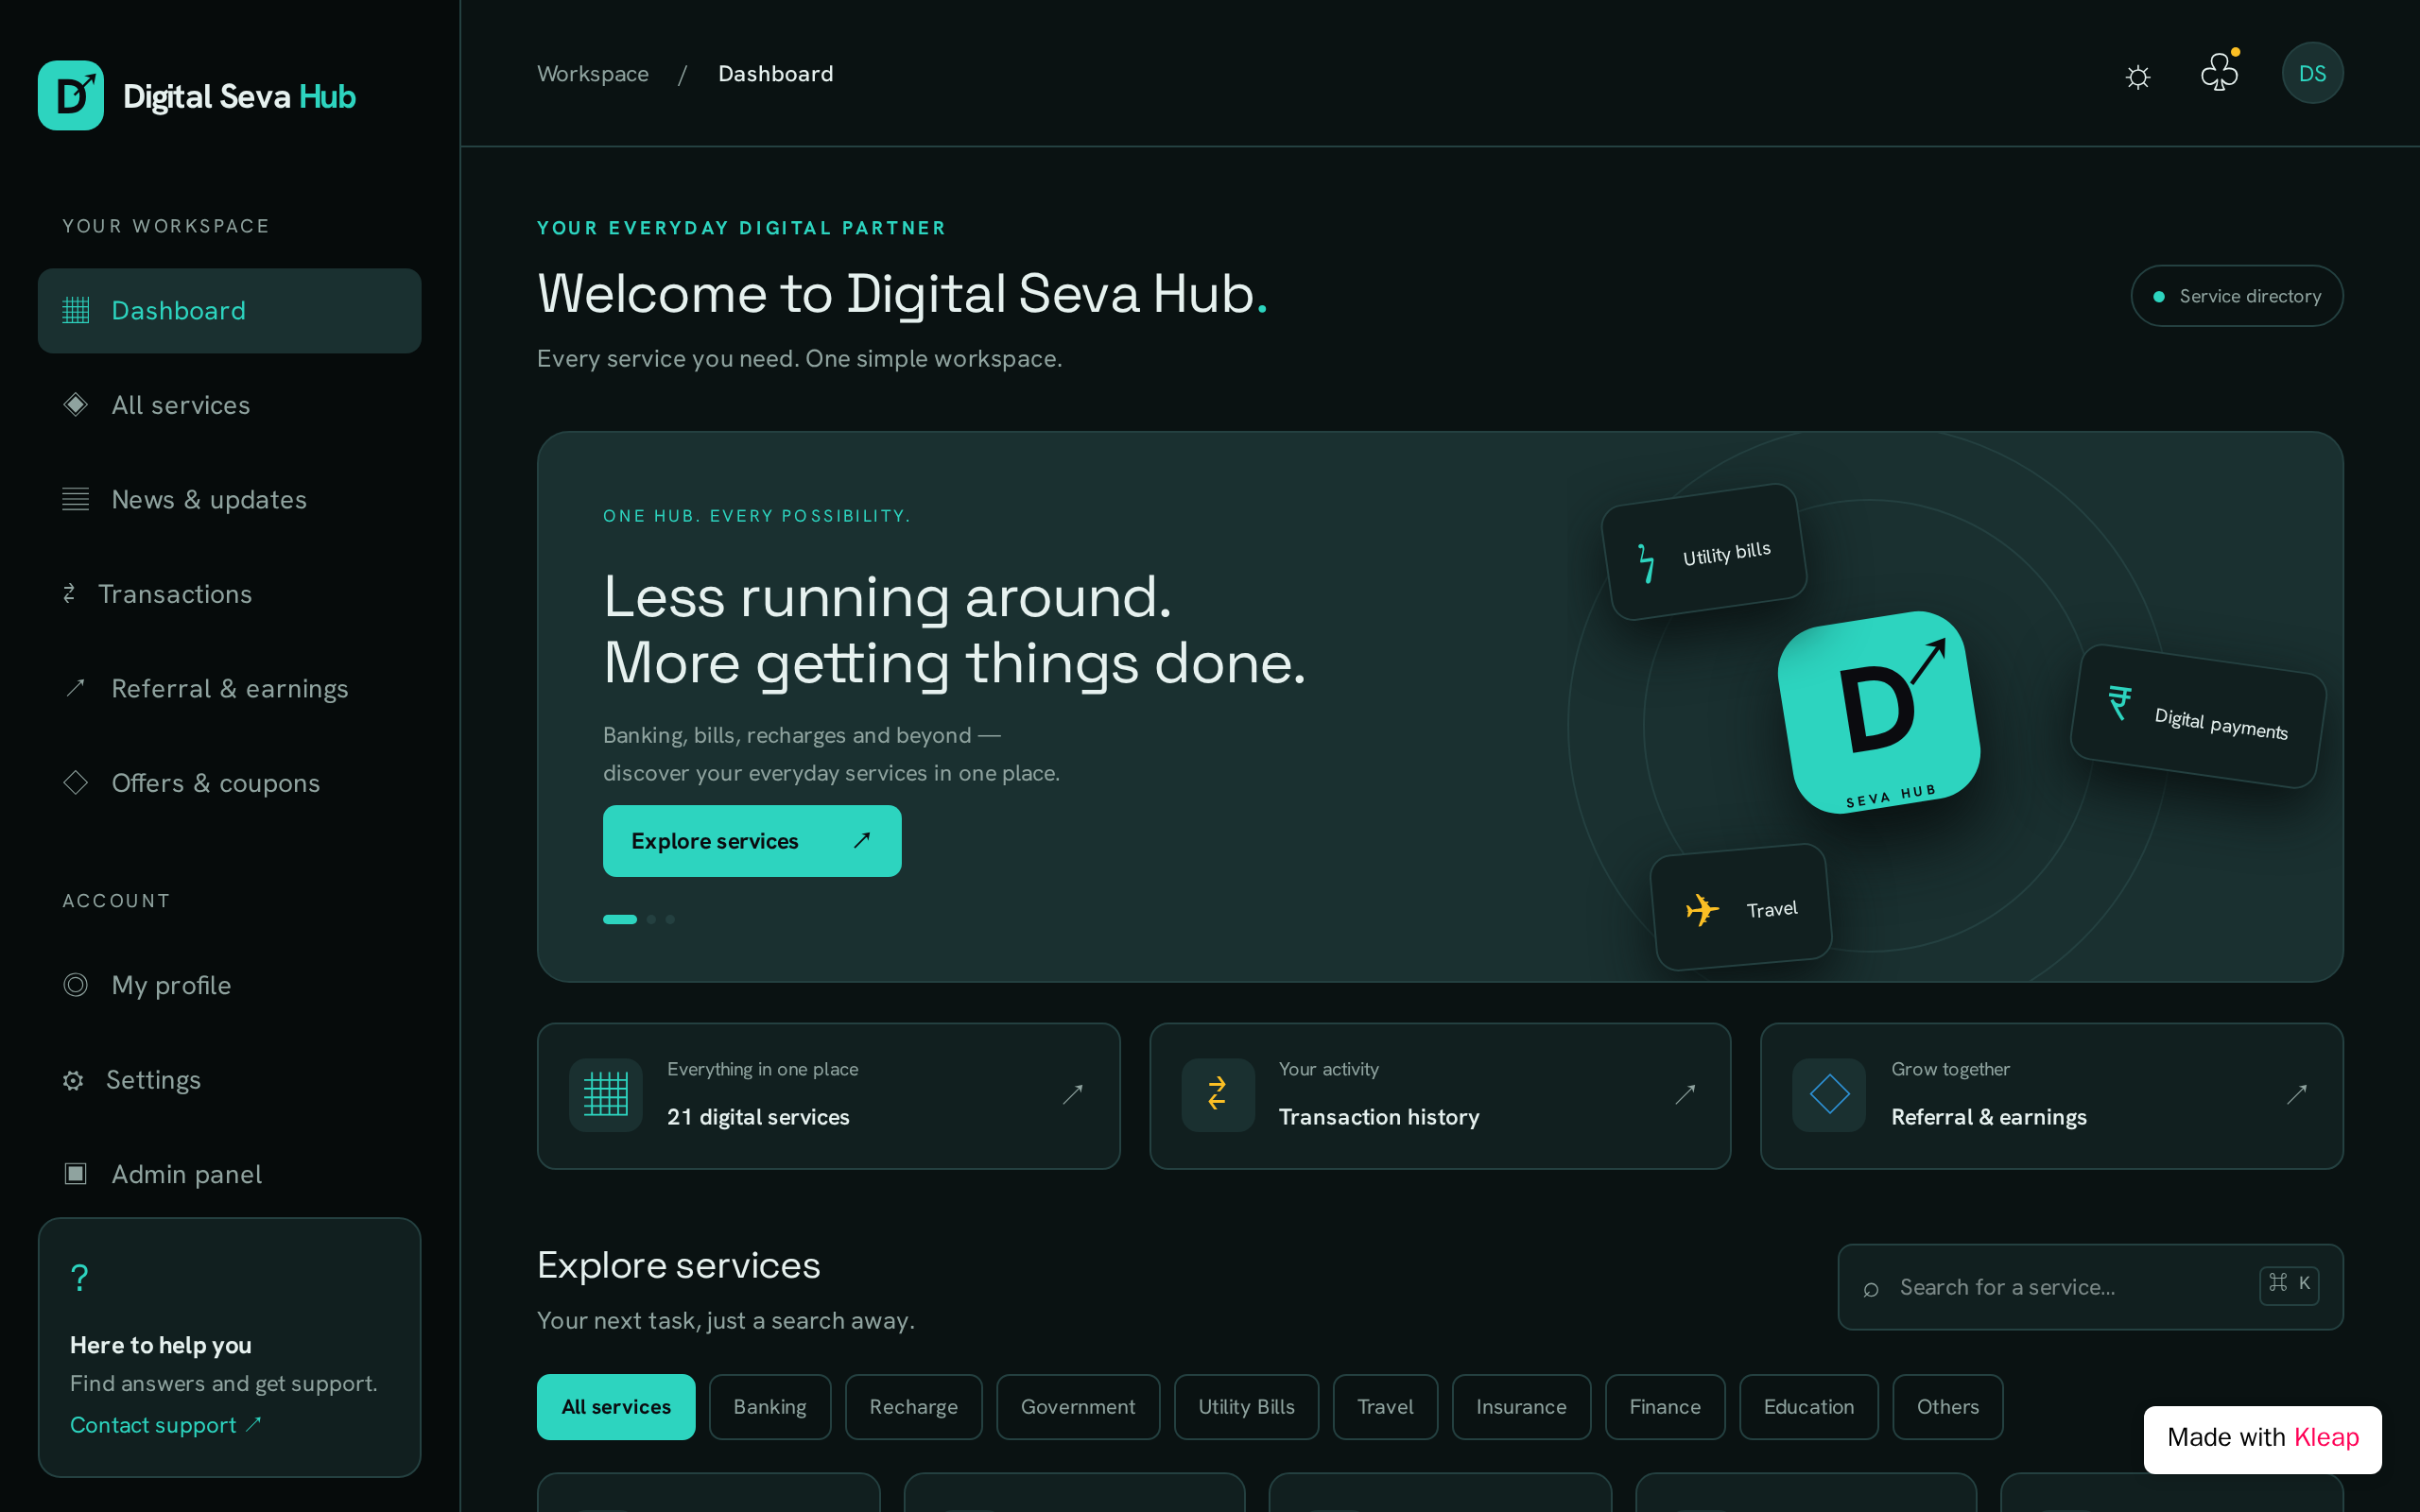Click the Offers & coupons diamond icon
This screenshot has height=1512, width=2420.
pyautogui.click(x=76, y=782)
